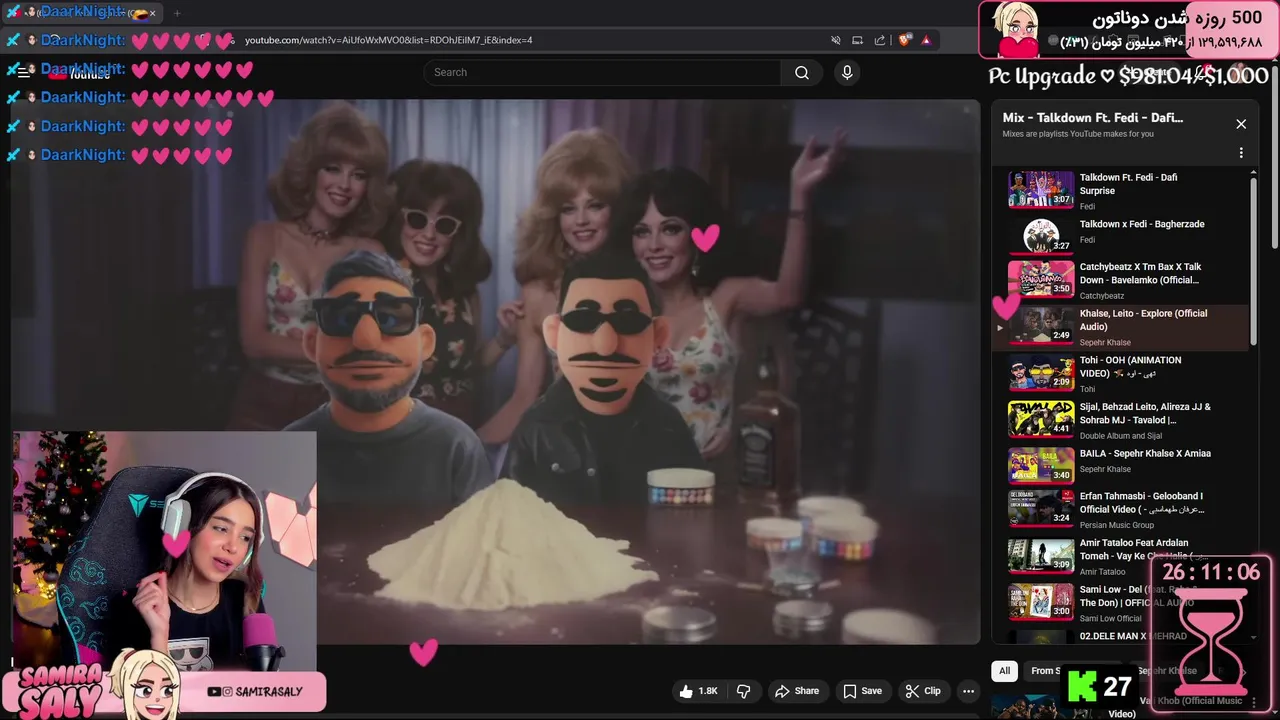This screenshot has width=1280, height=720.
Task: Click the now-playing arrow beside Khalse, Leito
Action: click(x=999, y=327)
